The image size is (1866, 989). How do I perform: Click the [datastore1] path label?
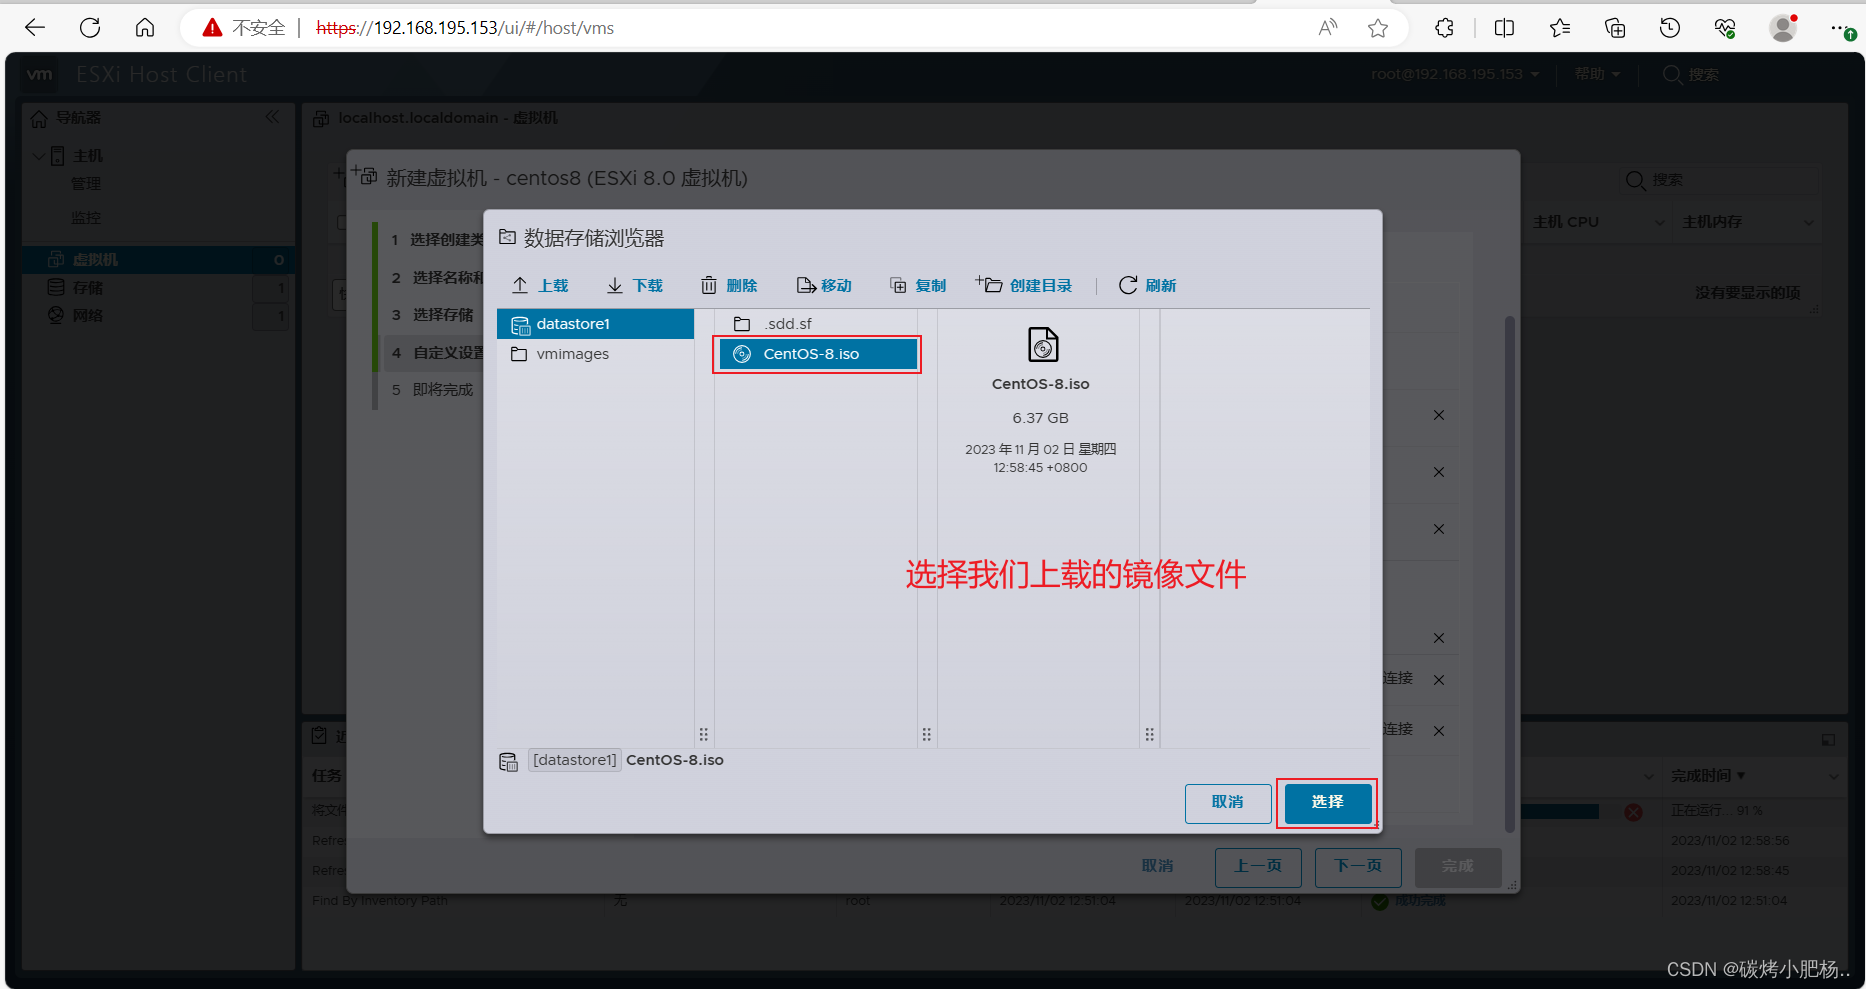pos(574,760)
